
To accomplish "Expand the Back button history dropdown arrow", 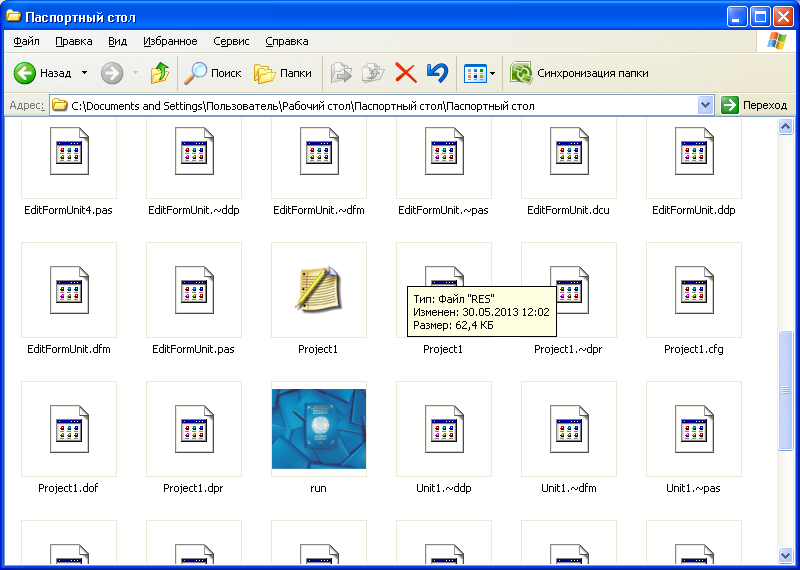I will click(x=84, y=73).
